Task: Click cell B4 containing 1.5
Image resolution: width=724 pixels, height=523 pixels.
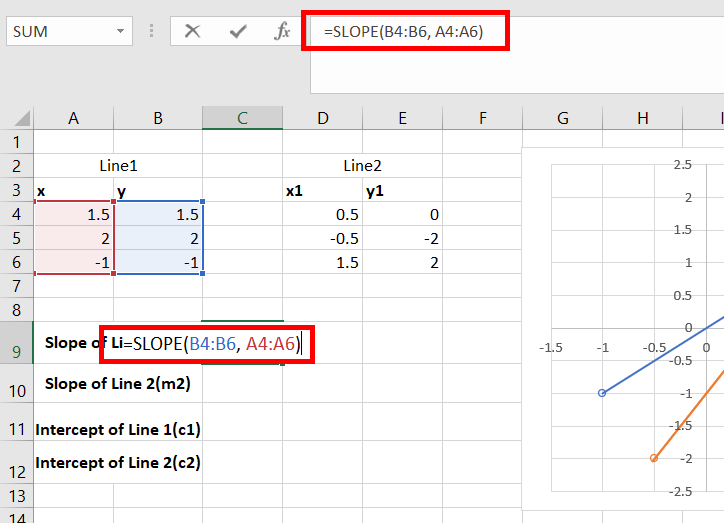Action: 158,214
